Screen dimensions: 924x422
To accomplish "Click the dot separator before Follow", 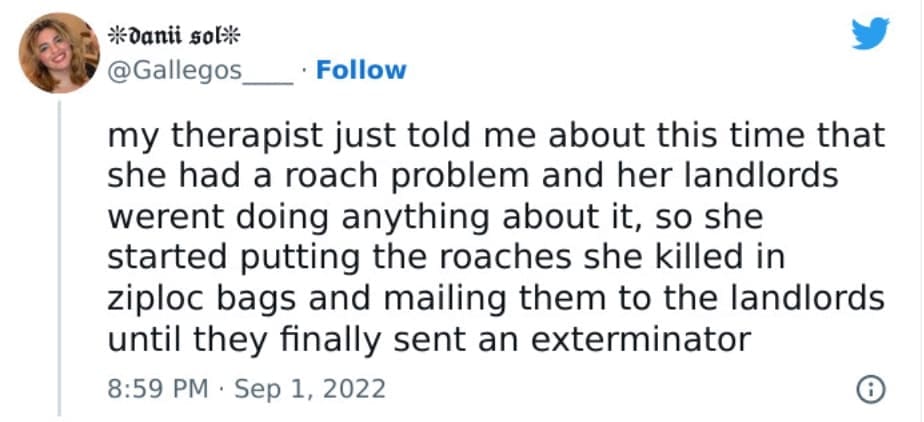I will (305, 71).
